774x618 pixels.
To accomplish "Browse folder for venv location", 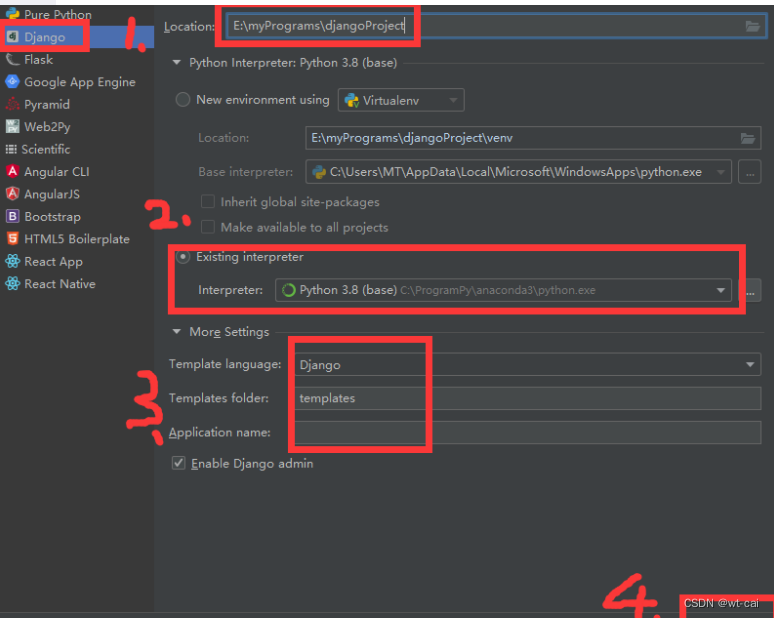I will pyautogui.click(x=748, y=138).
